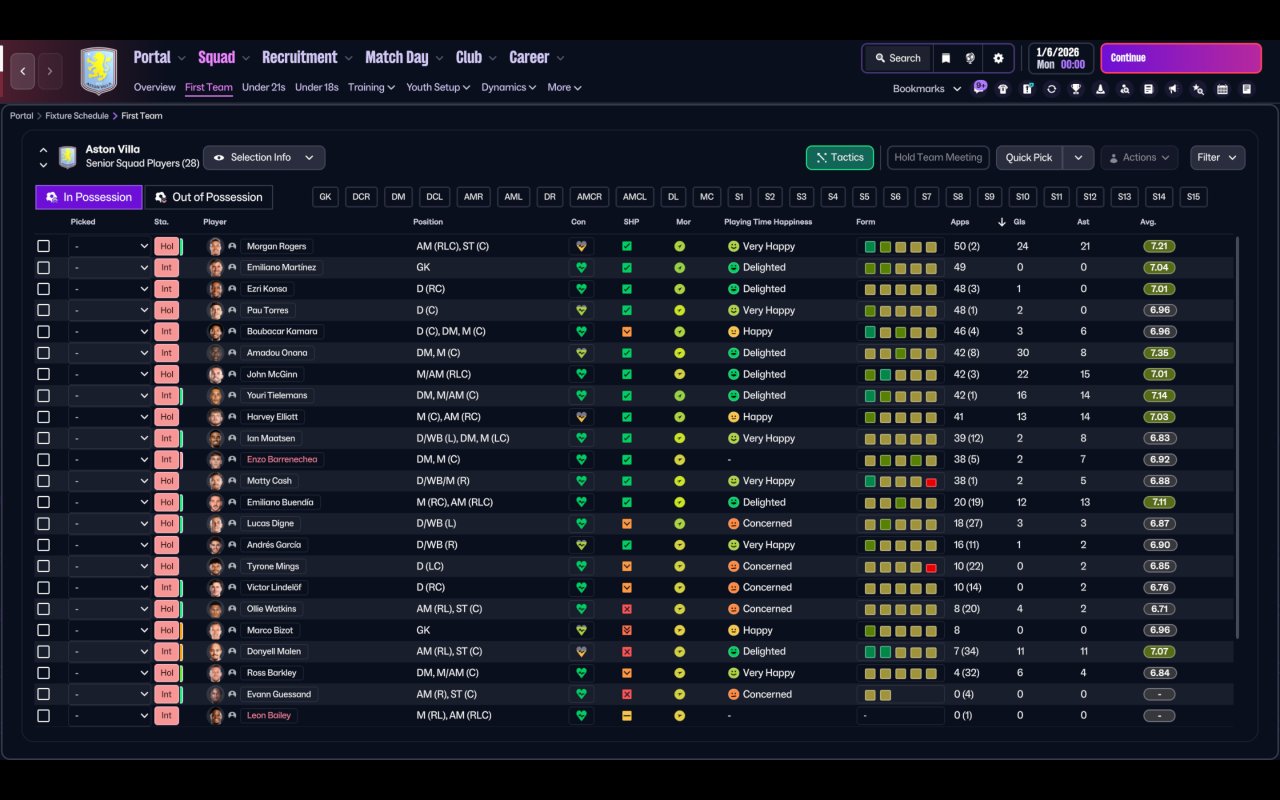Click the Search field in top bar
The height and width of the screenshot is (800, 1280).
896,58
